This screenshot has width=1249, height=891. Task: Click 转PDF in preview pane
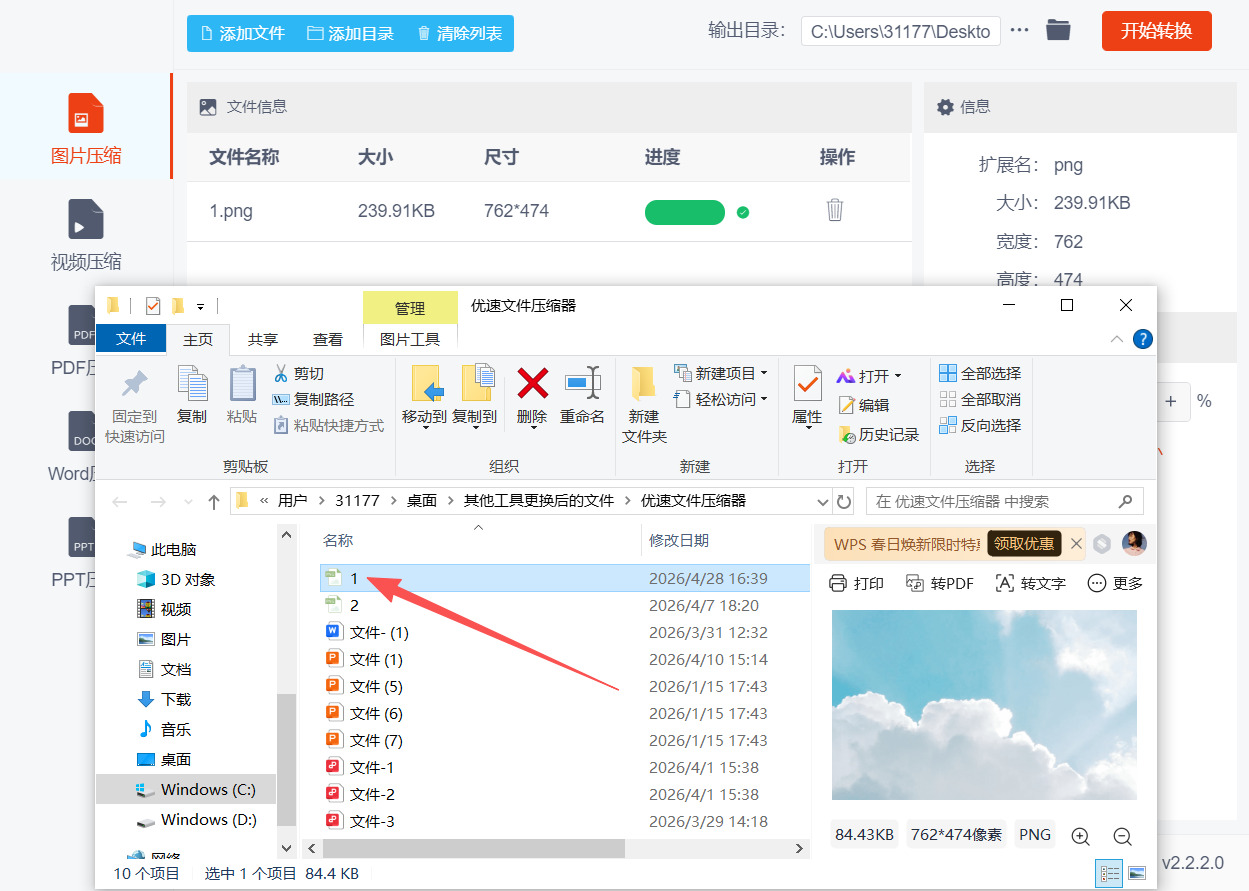(939, 583)
